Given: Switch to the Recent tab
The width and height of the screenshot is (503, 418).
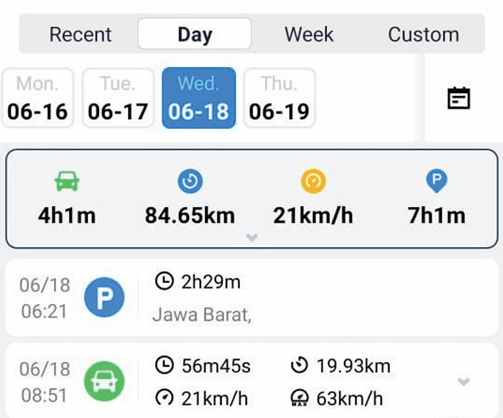Looking at the screenshot, I should point(80,34).
